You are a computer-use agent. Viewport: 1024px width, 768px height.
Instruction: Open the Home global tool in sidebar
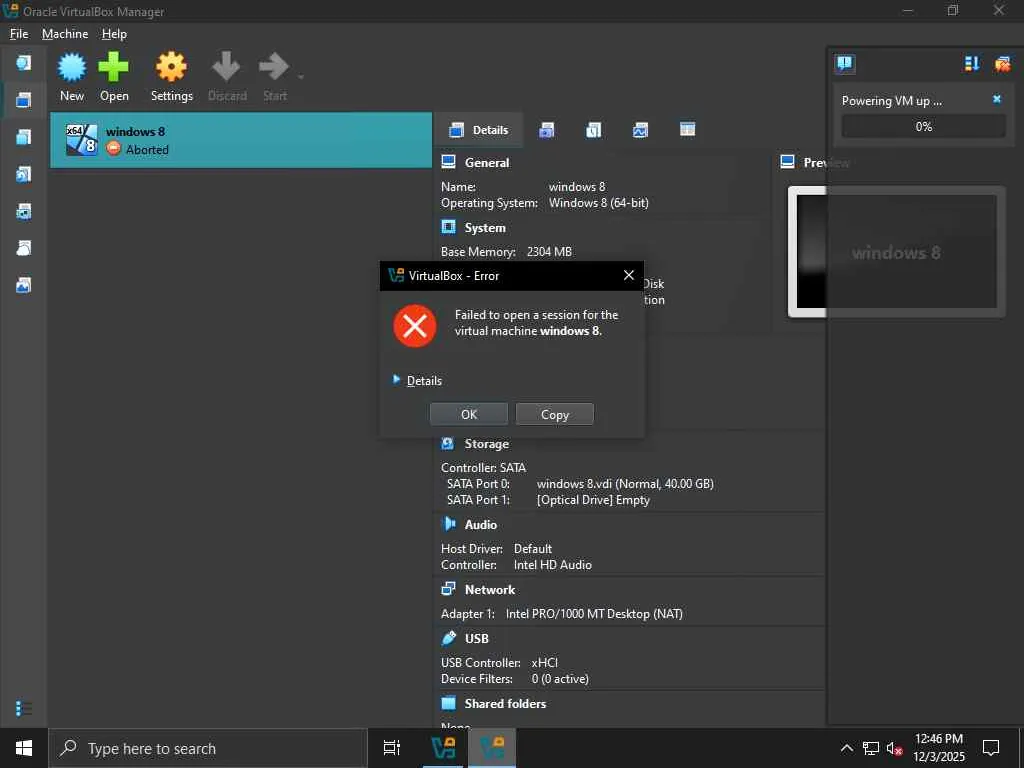tap(24, 63)
